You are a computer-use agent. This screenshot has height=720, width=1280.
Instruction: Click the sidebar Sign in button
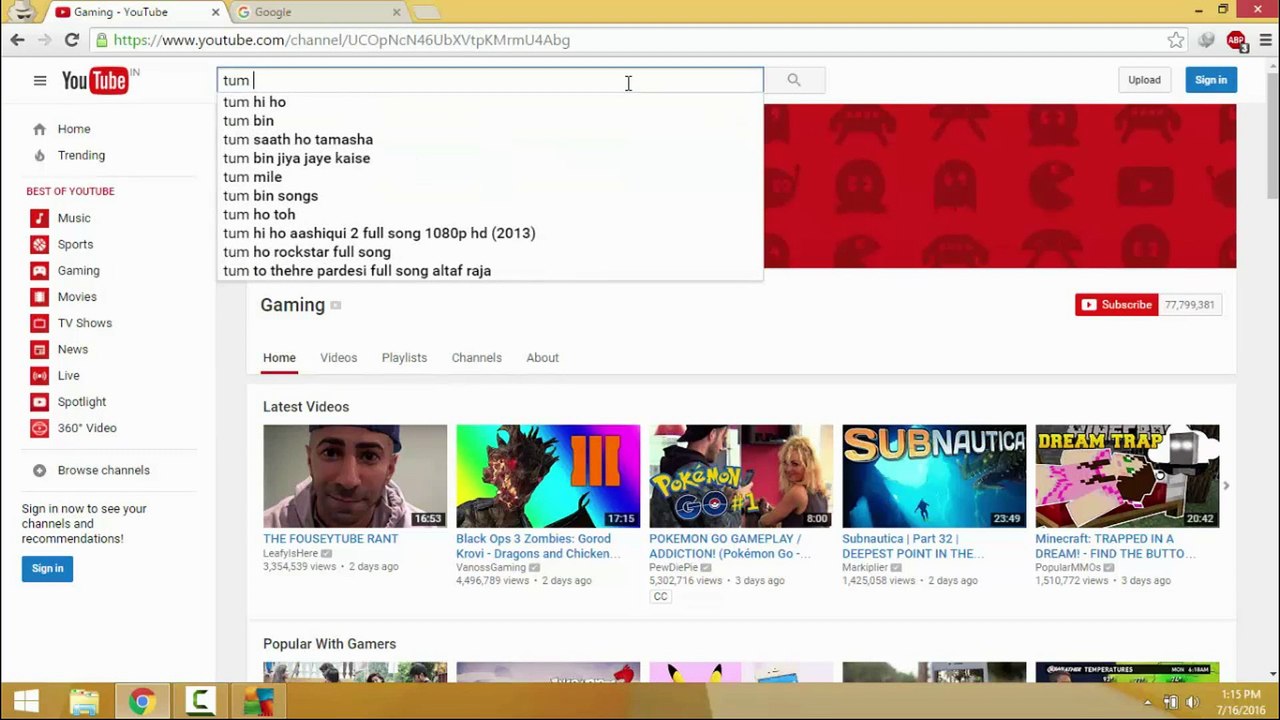click(47, 568)
